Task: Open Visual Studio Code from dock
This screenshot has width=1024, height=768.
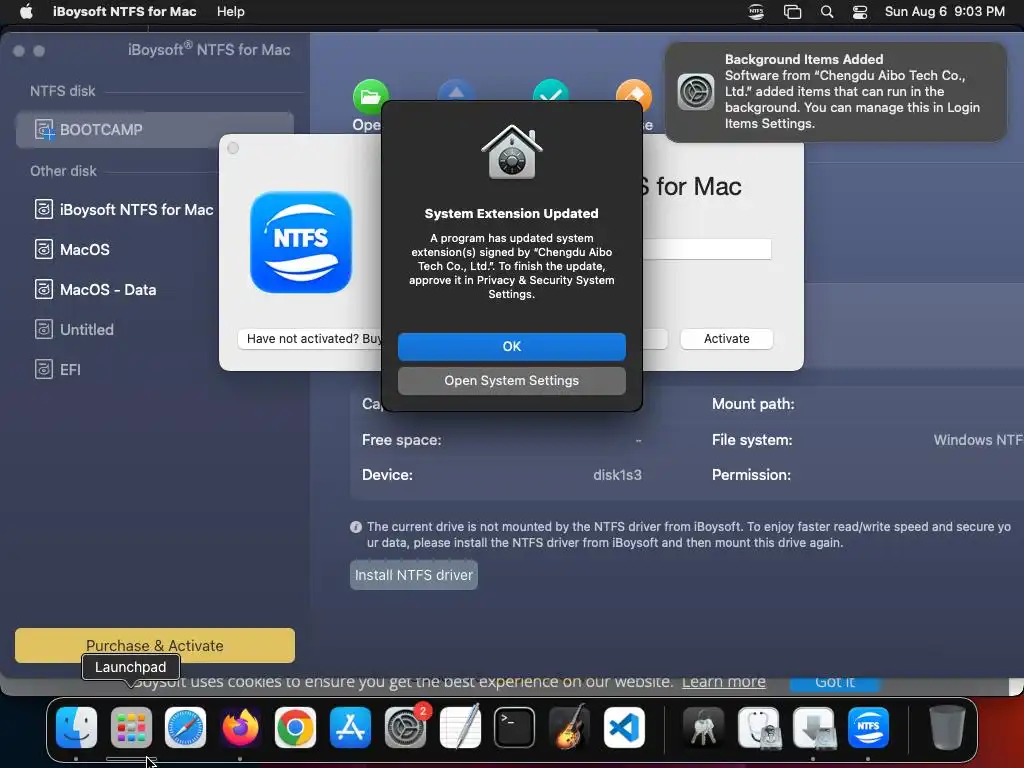Action: coord(624,727)
